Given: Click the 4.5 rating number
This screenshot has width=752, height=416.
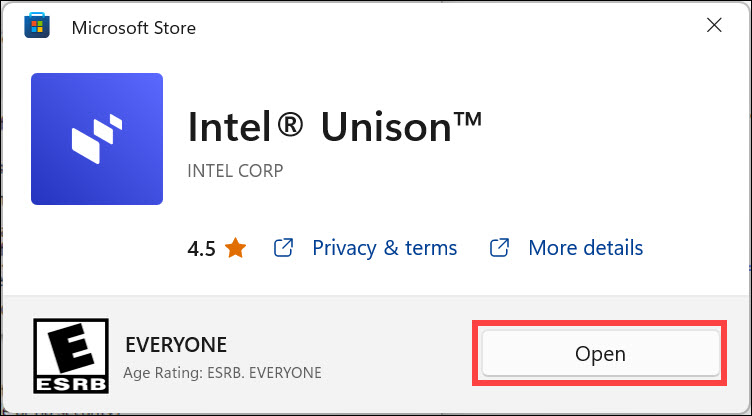Looking at the screenshot, I should tap(201, 248).
